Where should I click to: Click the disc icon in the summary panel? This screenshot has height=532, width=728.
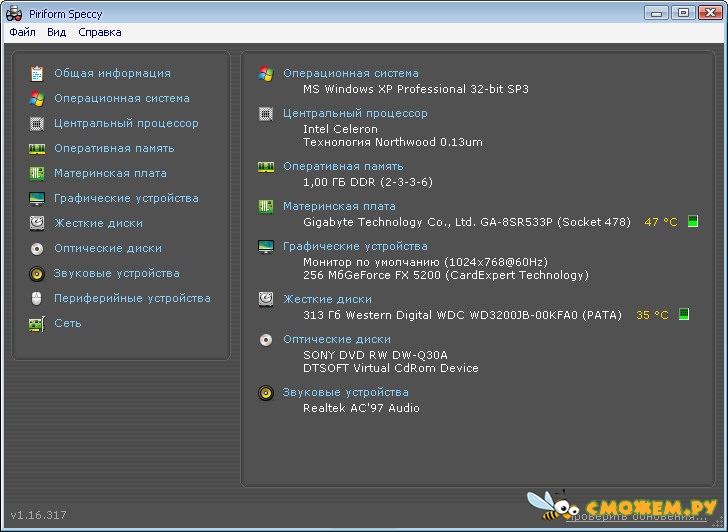[266, 340]
